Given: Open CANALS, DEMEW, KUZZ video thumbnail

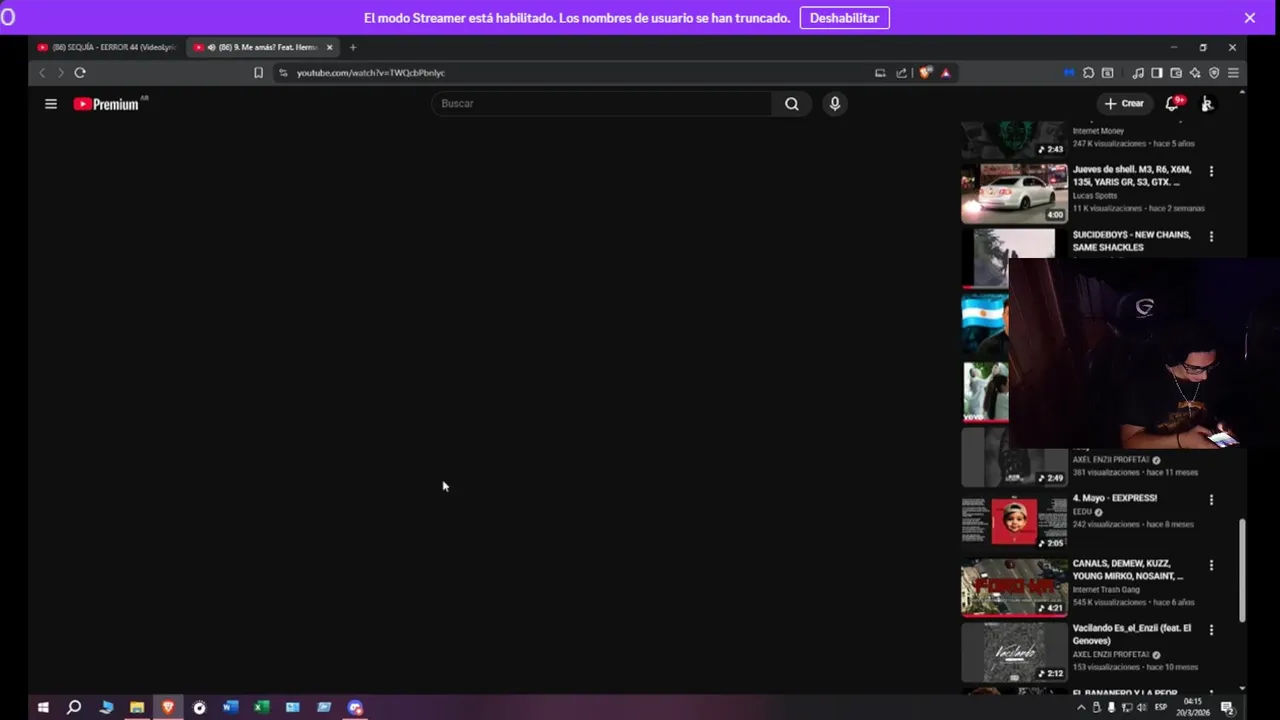Looking at the screenshot, I should point(1014,587).
